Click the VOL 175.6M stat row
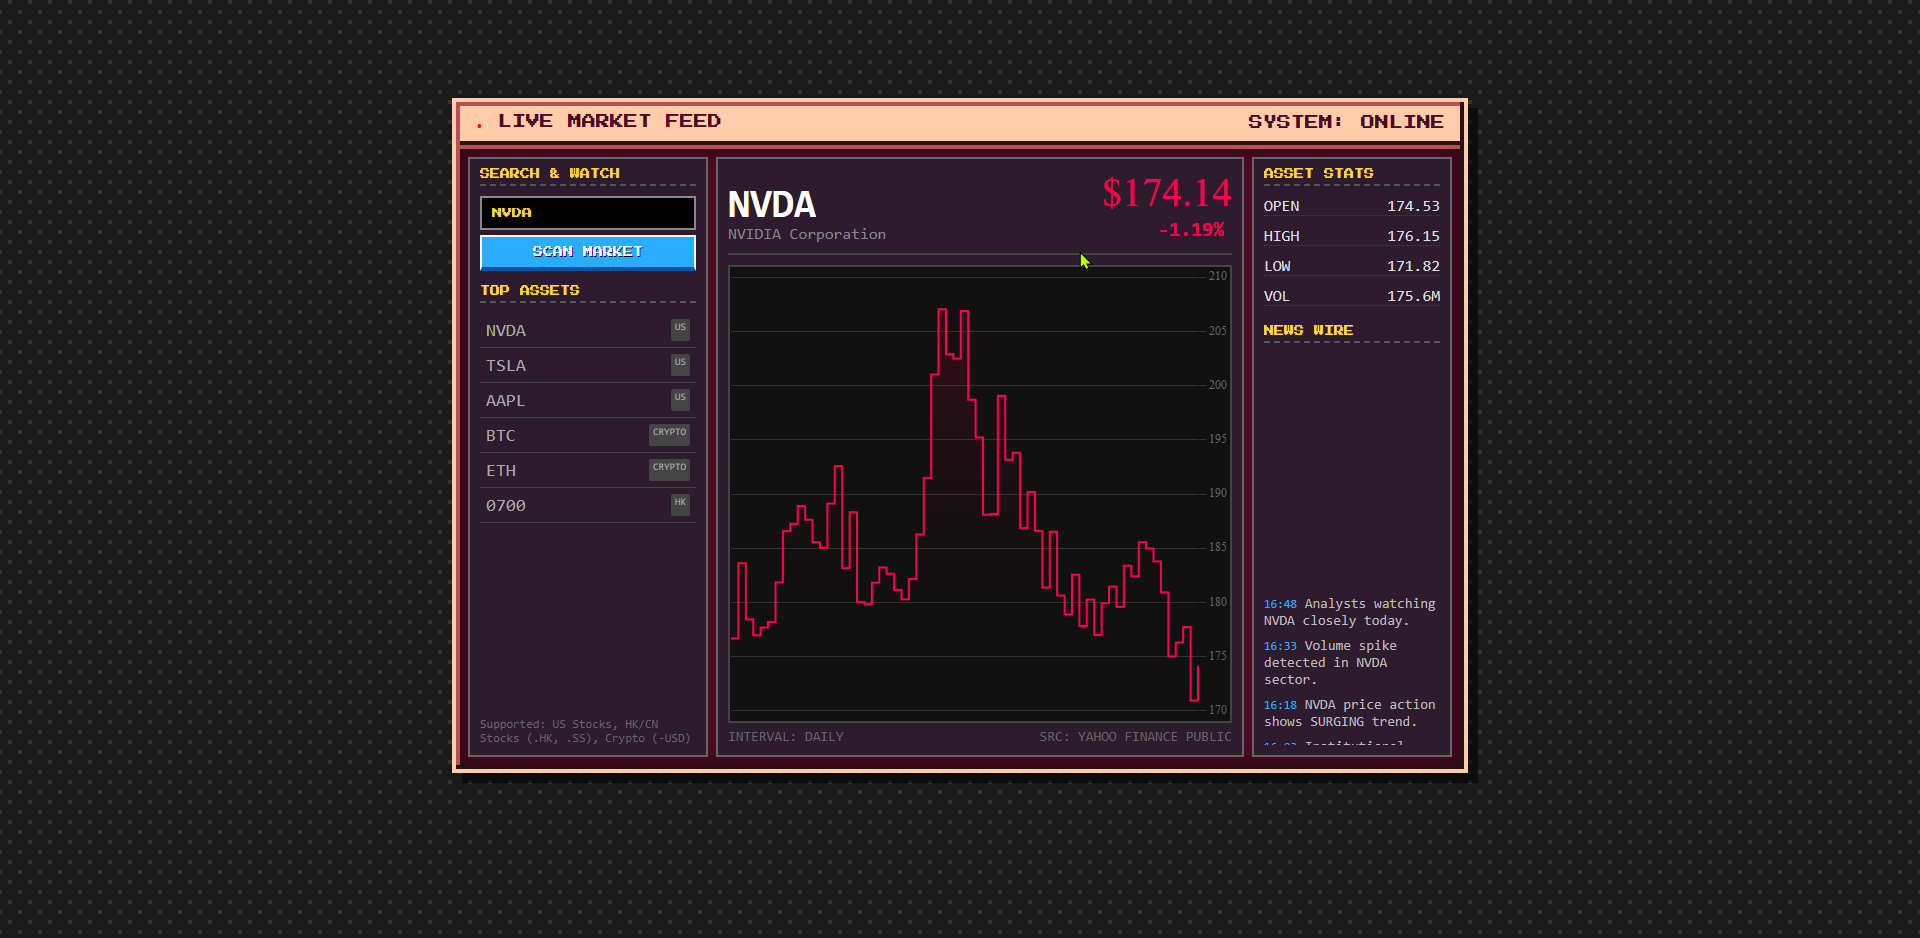This screenshot has width=1920, height=938. 1352,296
